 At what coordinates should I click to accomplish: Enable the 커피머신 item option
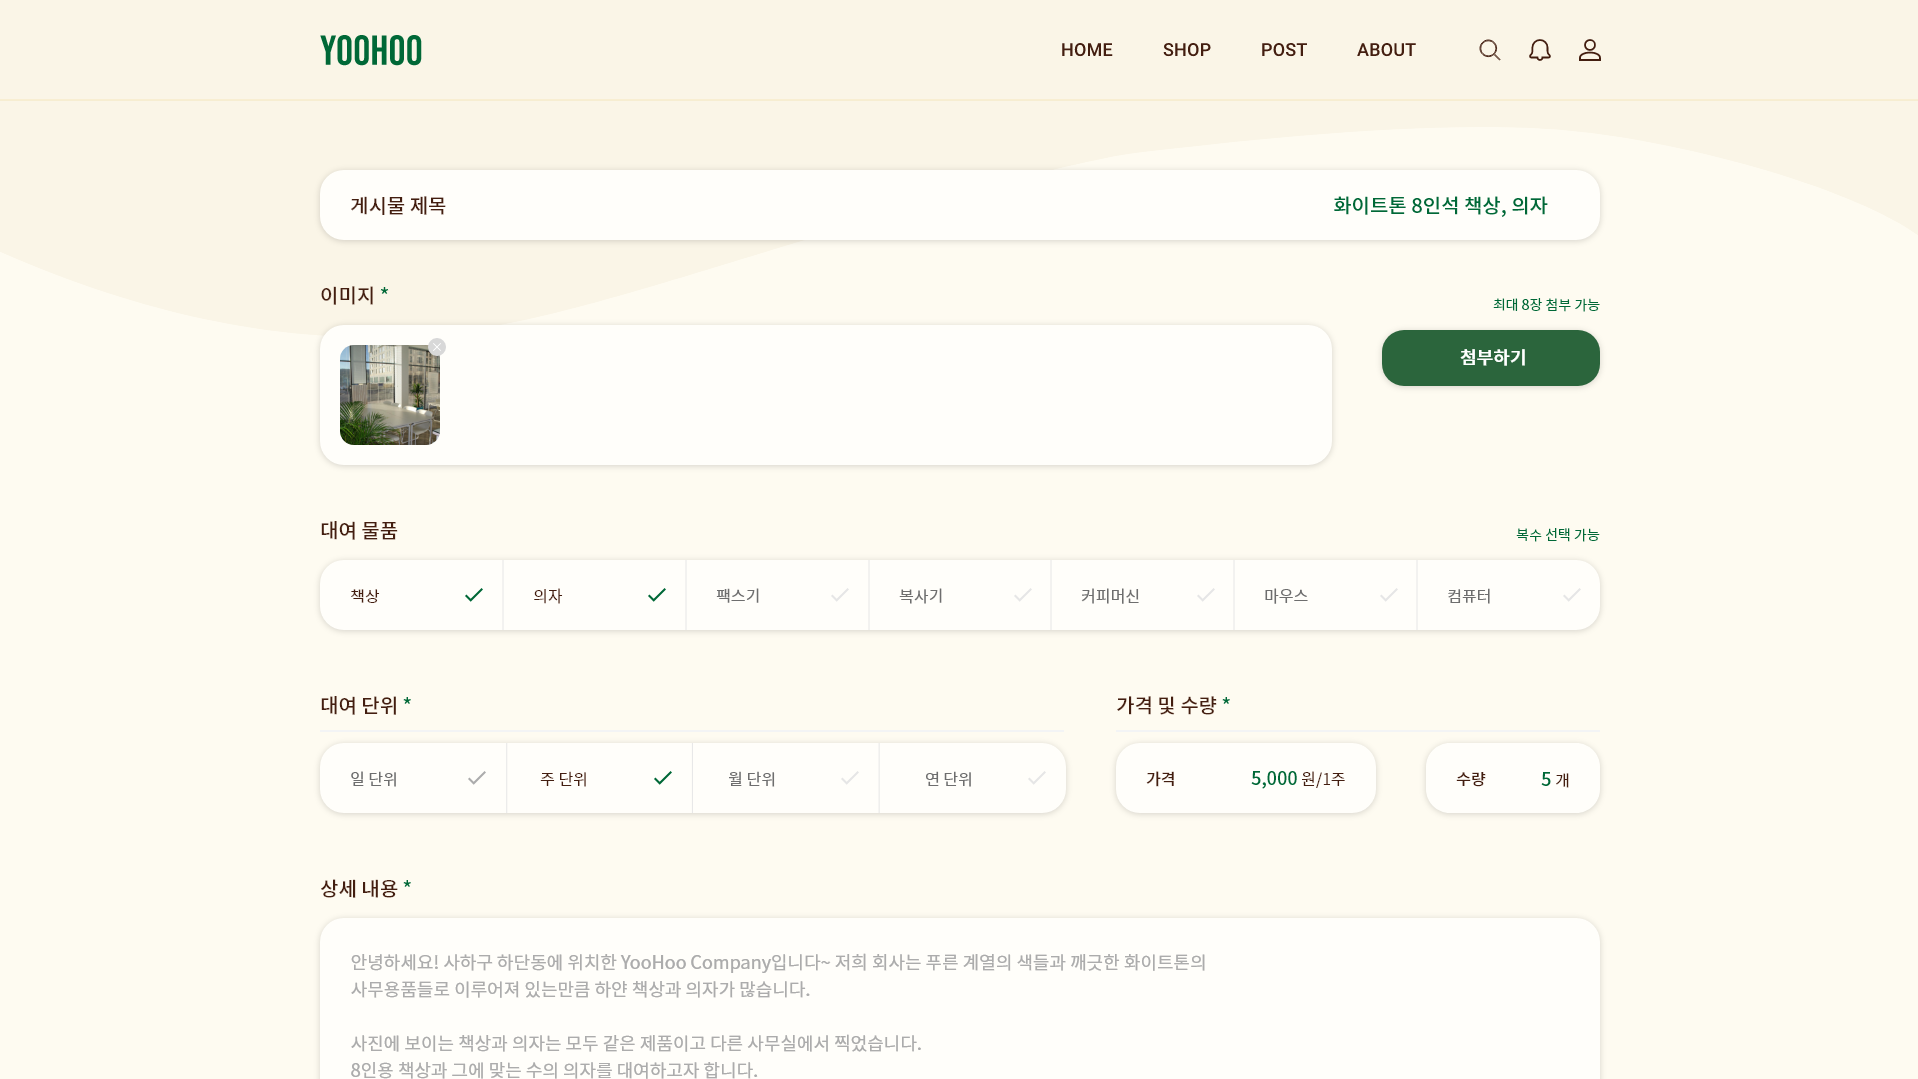point(1142,594)
